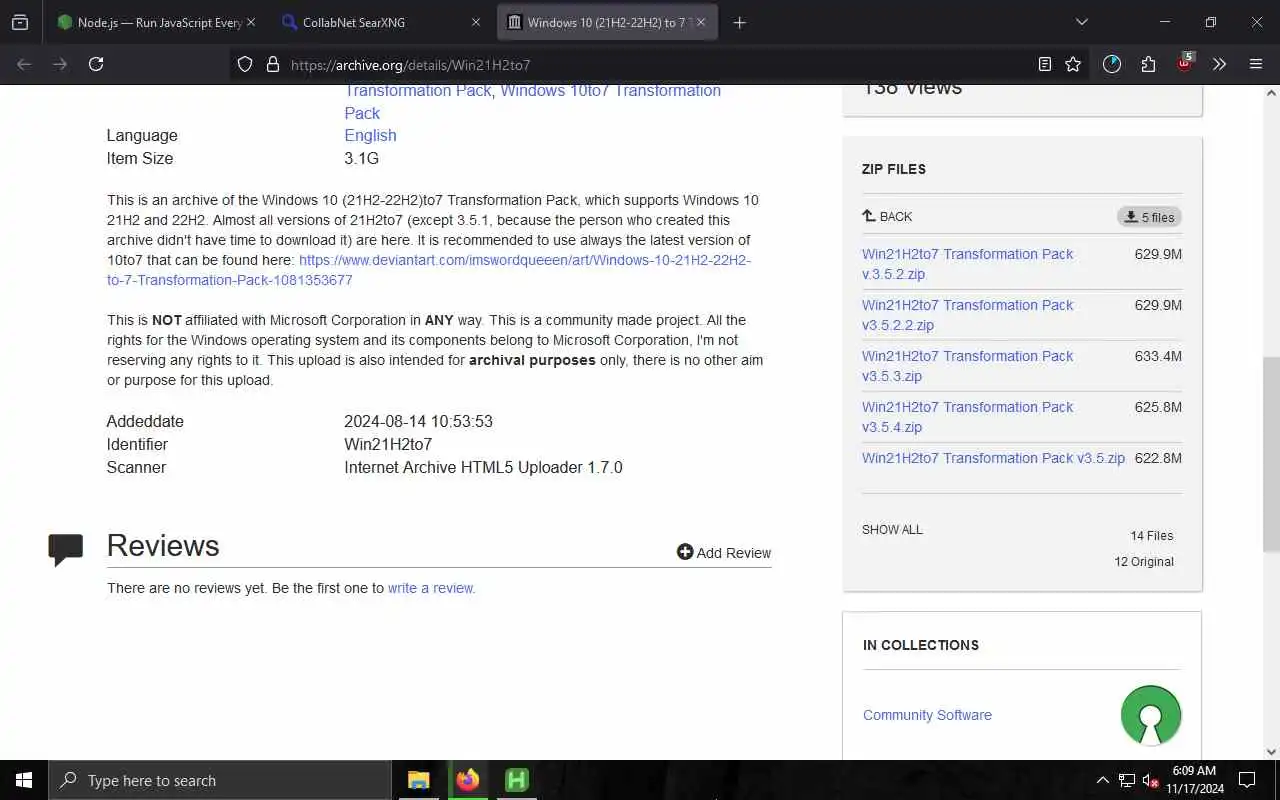Close the Node.js tab
The image size is (1280, 800).
coord(250,22)
